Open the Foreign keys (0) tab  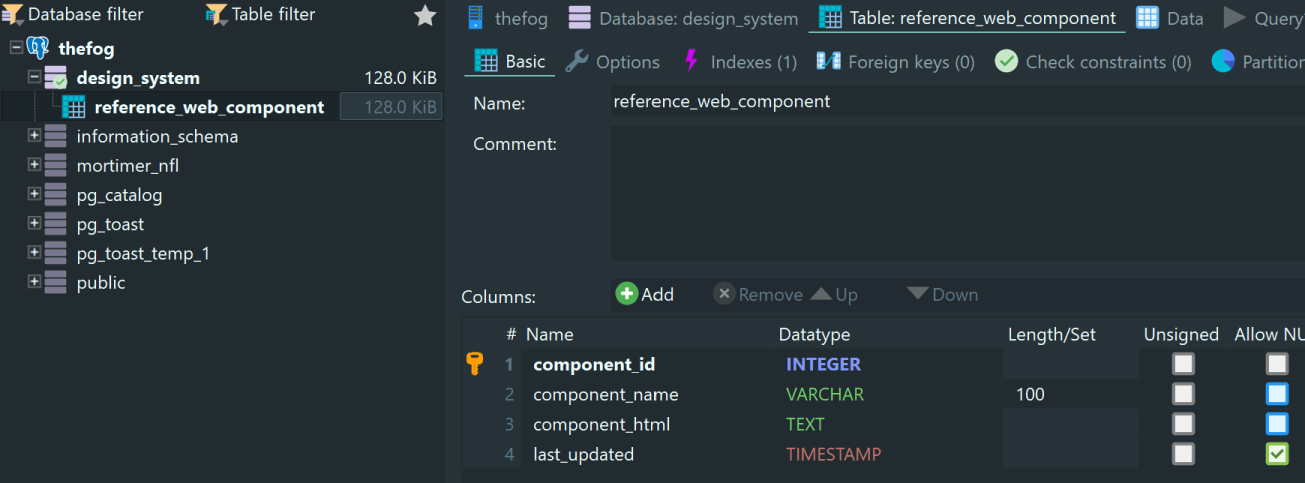(895, 62)
